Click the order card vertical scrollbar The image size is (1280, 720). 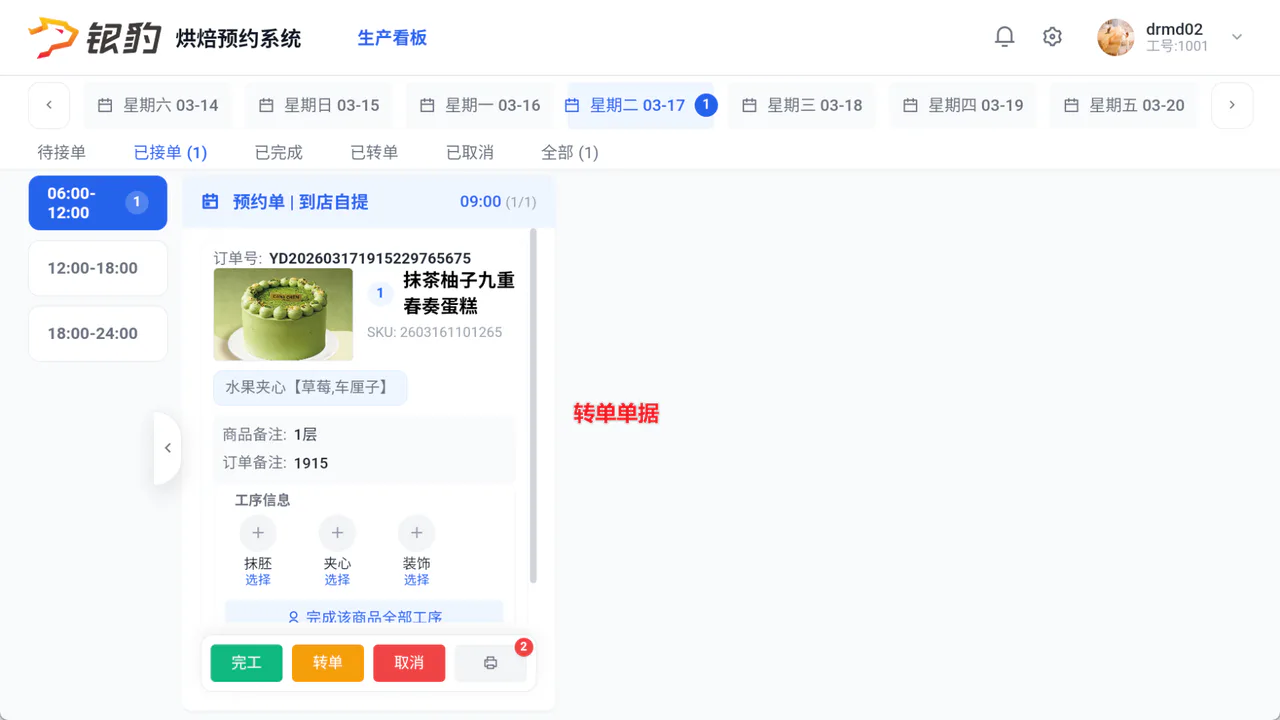533,406
